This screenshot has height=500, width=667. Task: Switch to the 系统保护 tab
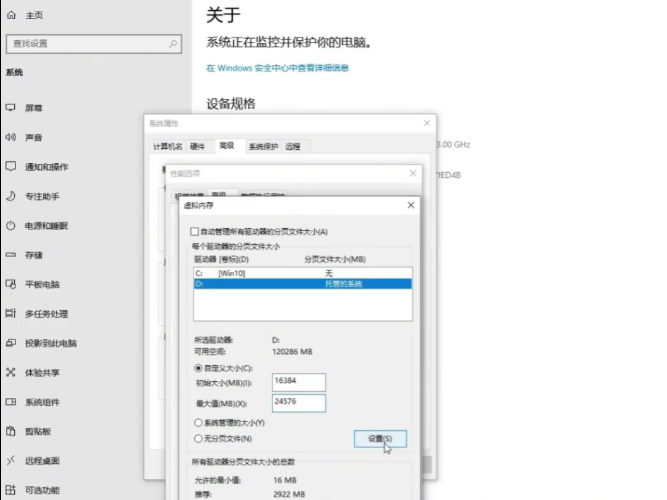coord(263,146)
